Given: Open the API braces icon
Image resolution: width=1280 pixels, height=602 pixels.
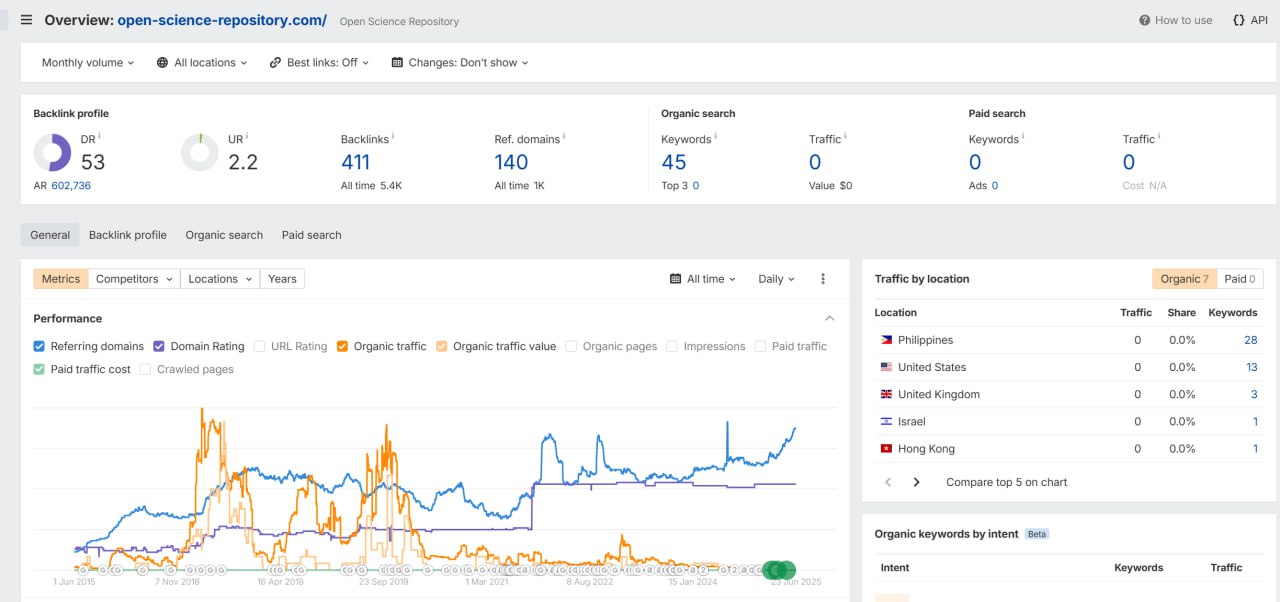Looking at the screenshot, I should click(x=1239, y=20).
